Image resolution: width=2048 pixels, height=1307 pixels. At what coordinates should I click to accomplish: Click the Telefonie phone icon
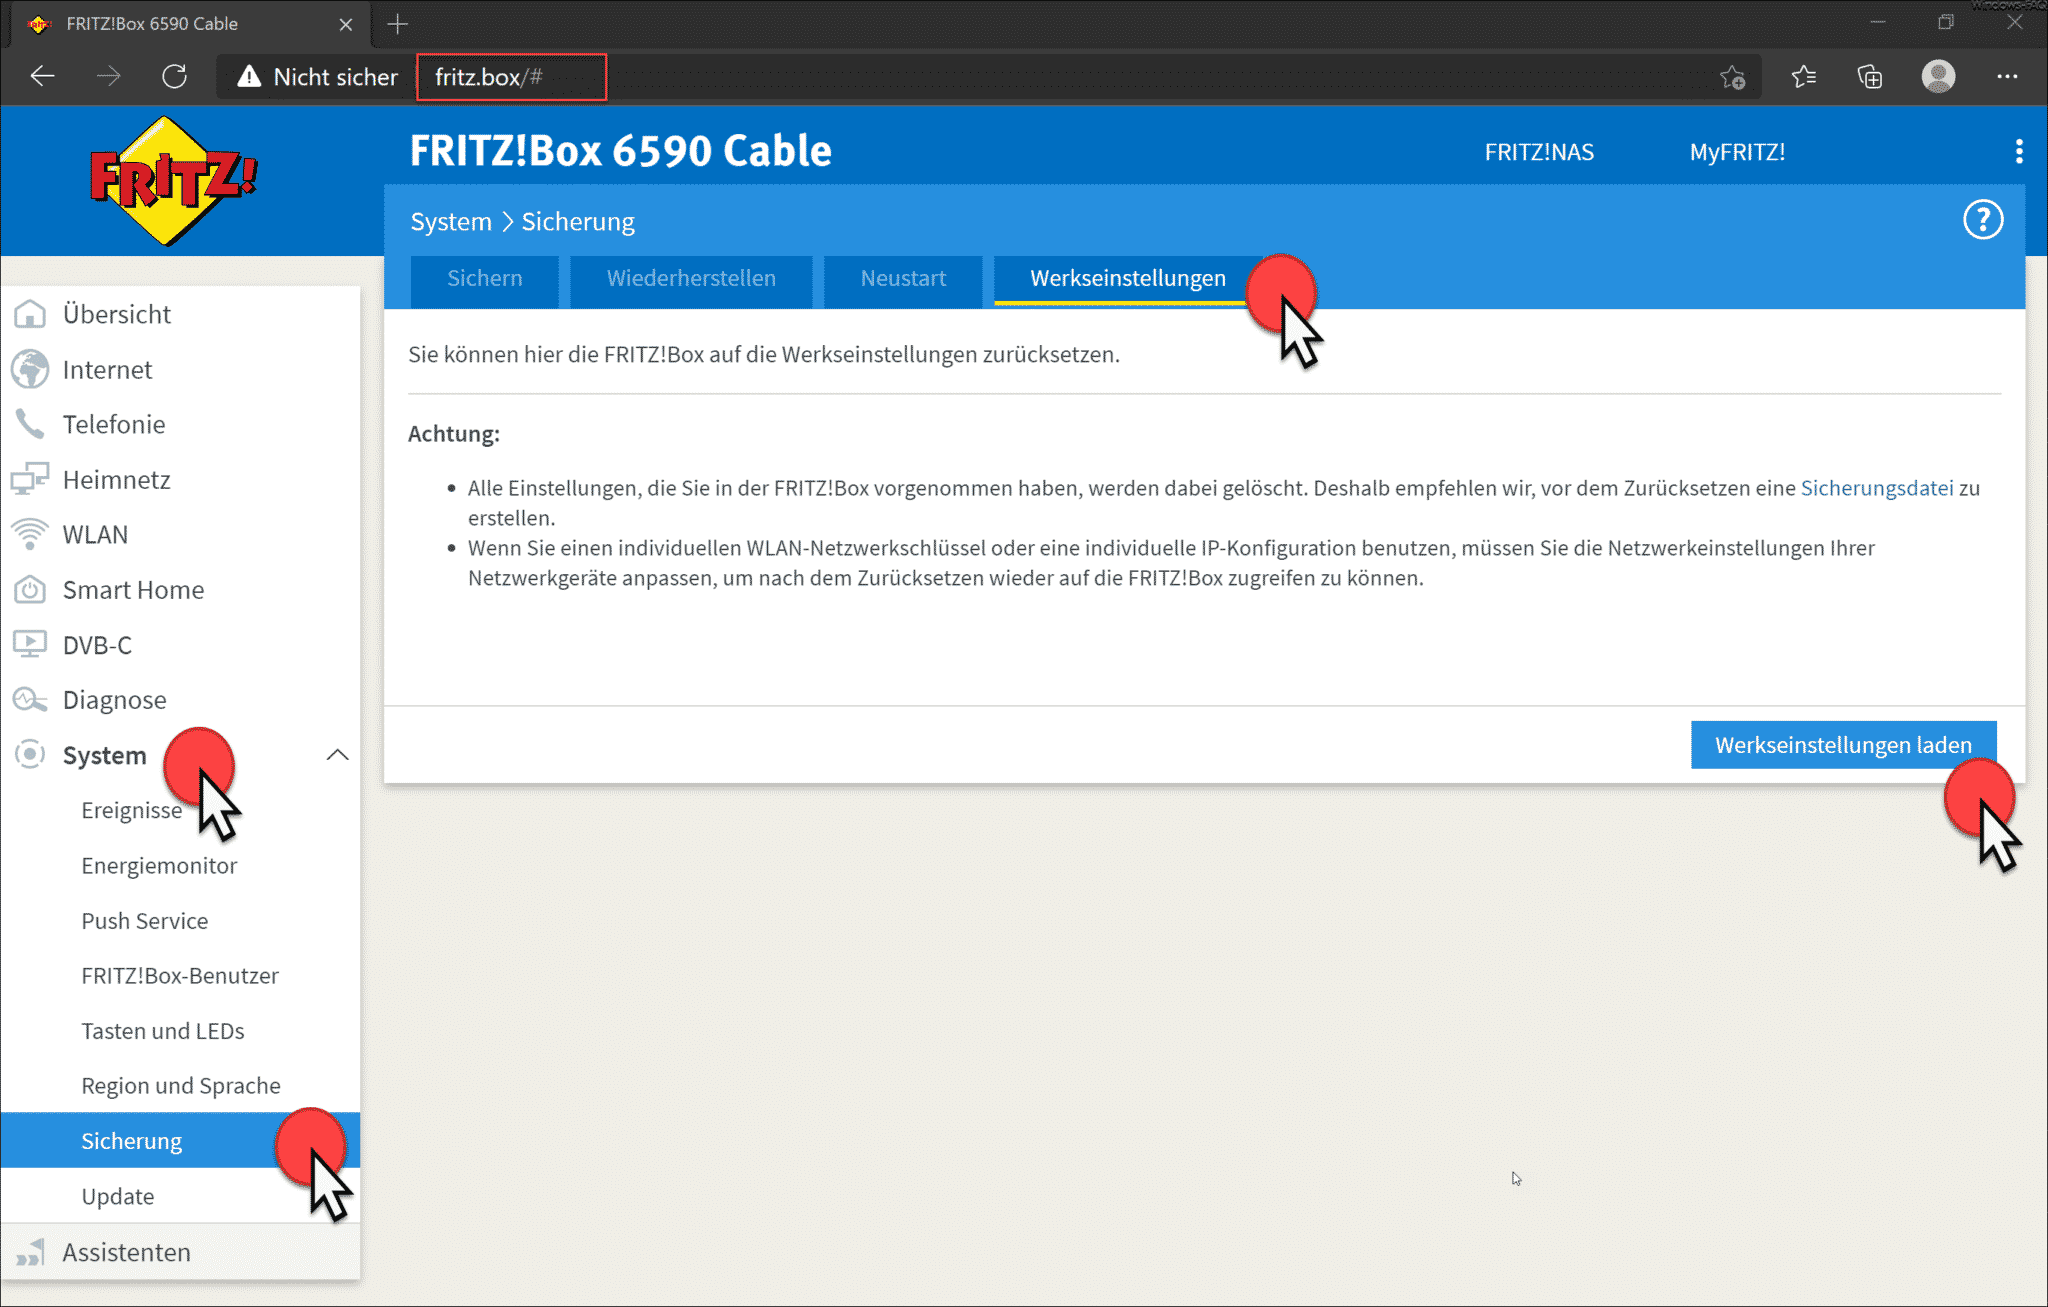coord(30,424)
